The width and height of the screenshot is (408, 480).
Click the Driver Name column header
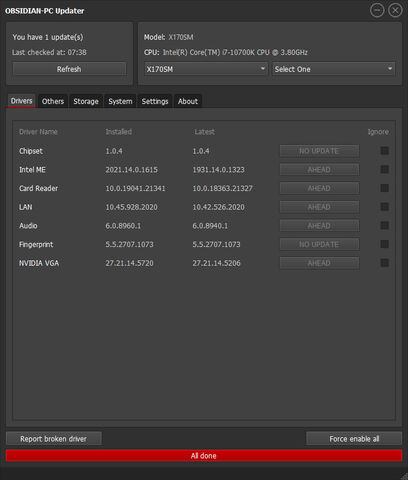click(x=38, y=132)
